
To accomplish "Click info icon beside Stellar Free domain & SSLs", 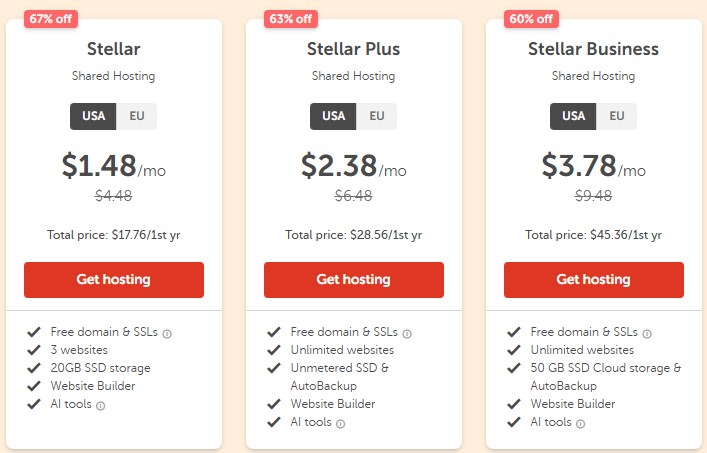I will click(167, 333).
